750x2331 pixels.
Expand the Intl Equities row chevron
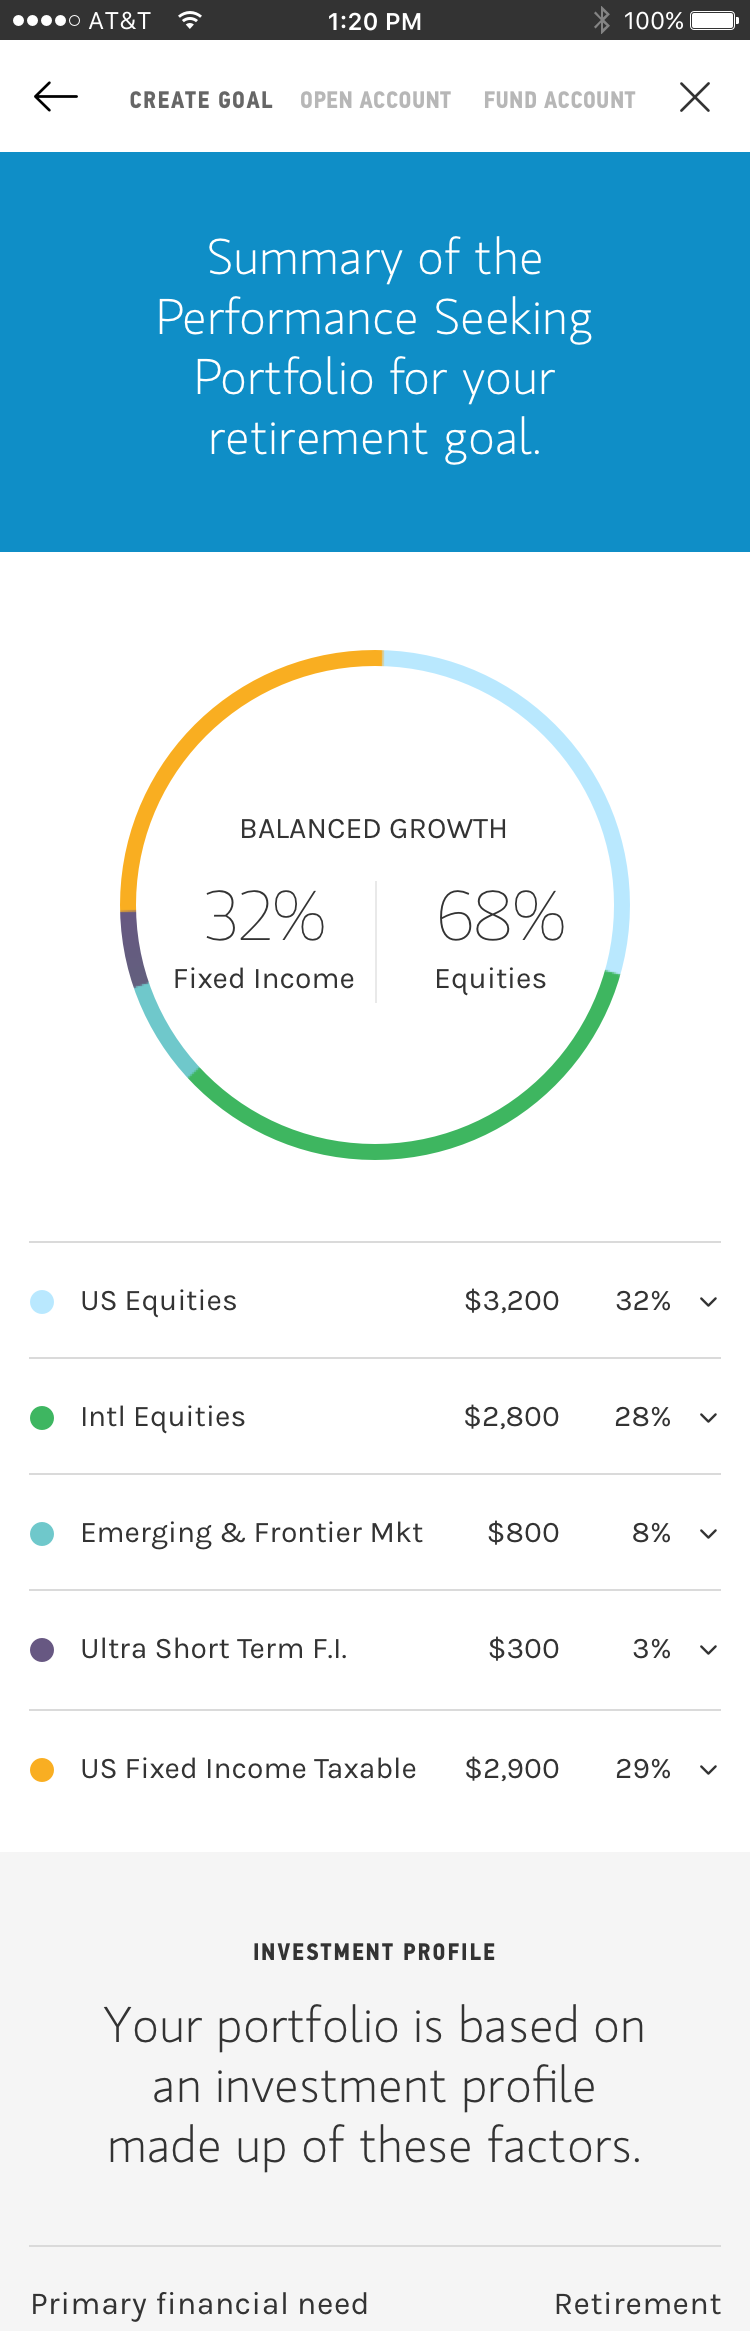[708, 1417]
